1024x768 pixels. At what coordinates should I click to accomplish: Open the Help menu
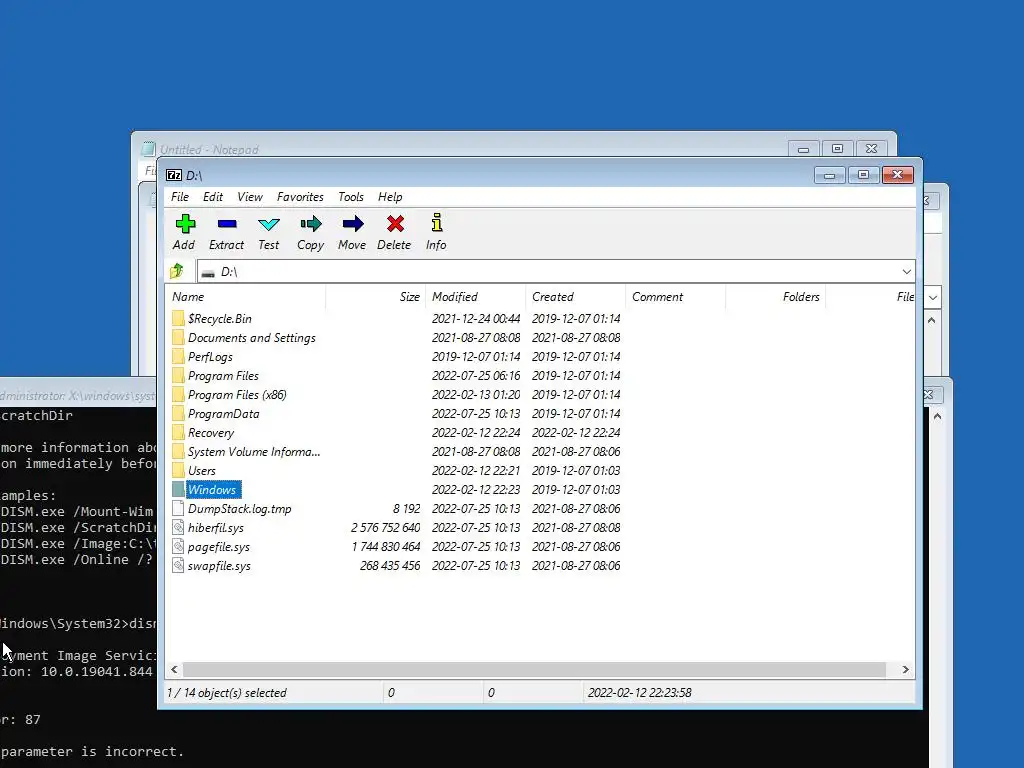[x=390, y=197]
